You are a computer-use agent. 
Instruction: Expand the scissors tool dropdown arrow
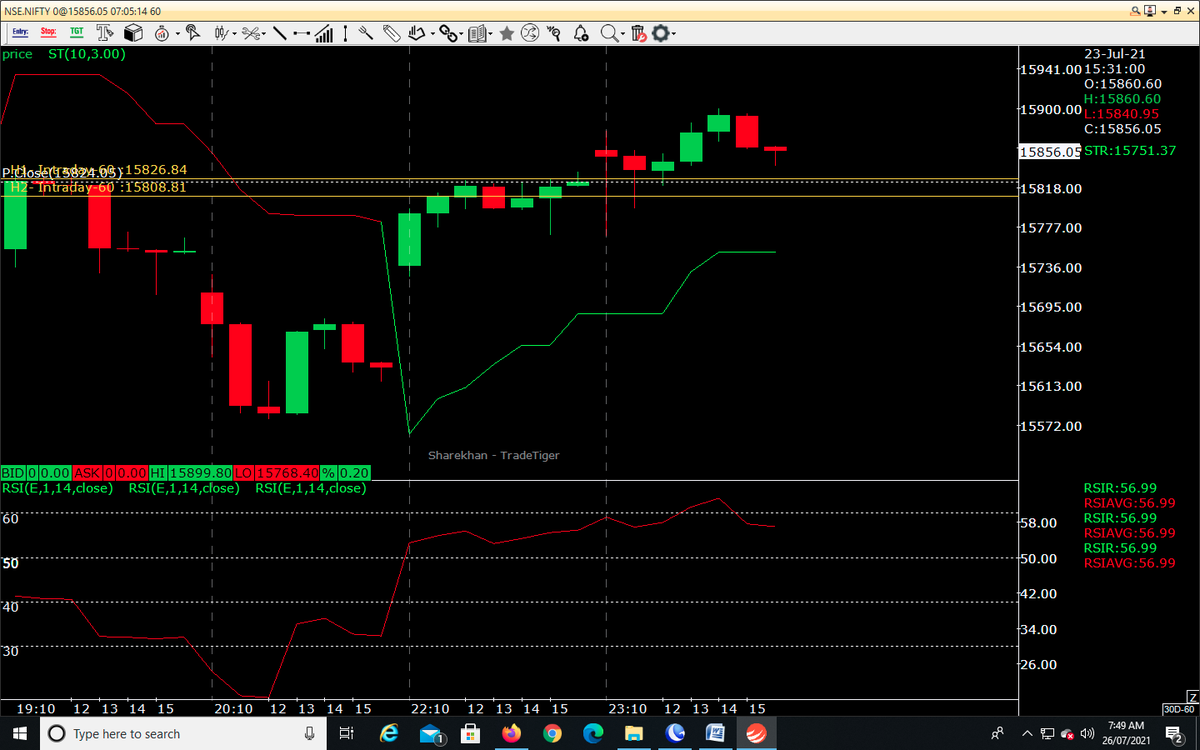[x=265, y=33]
